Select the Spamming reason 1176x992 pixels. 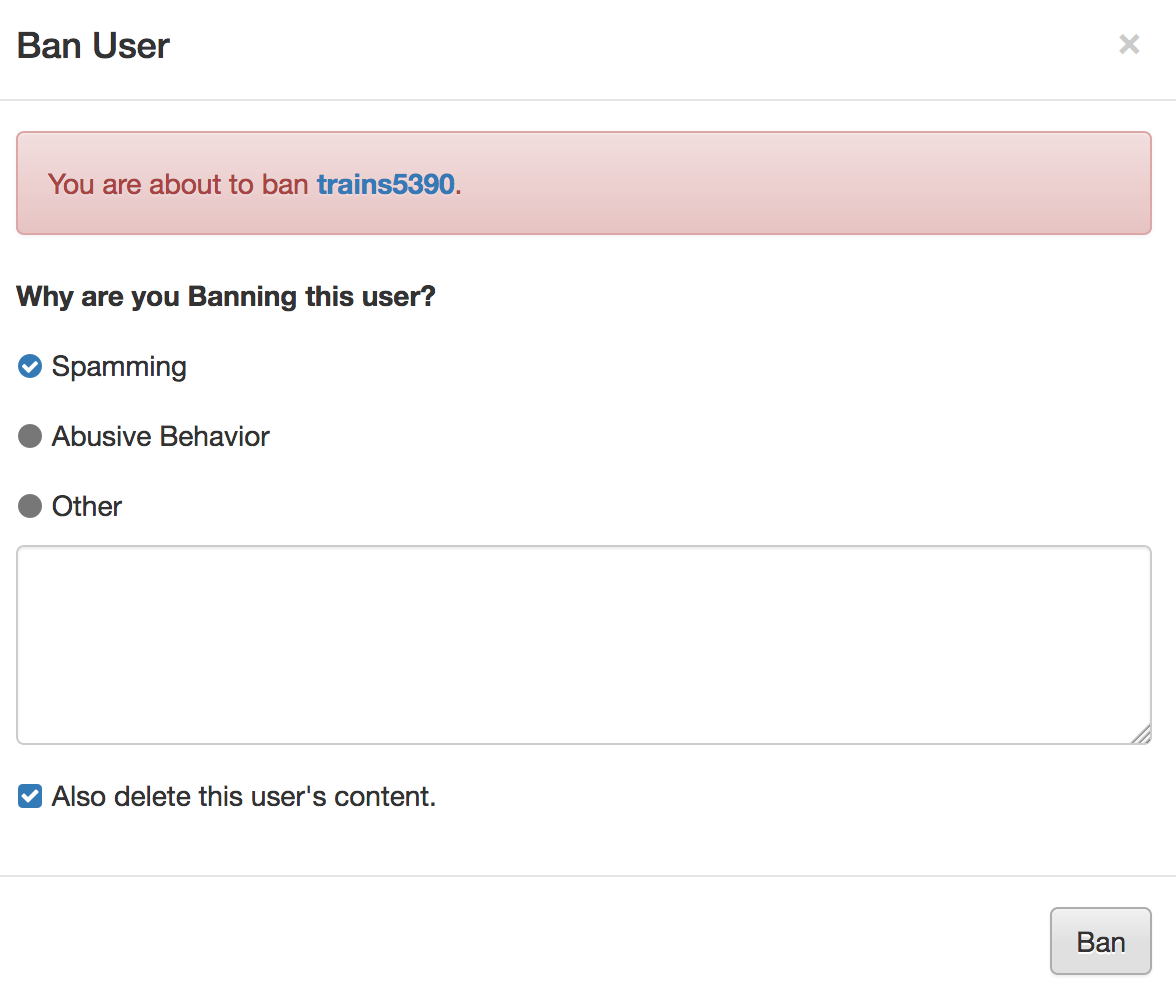(x=30, y=367)
